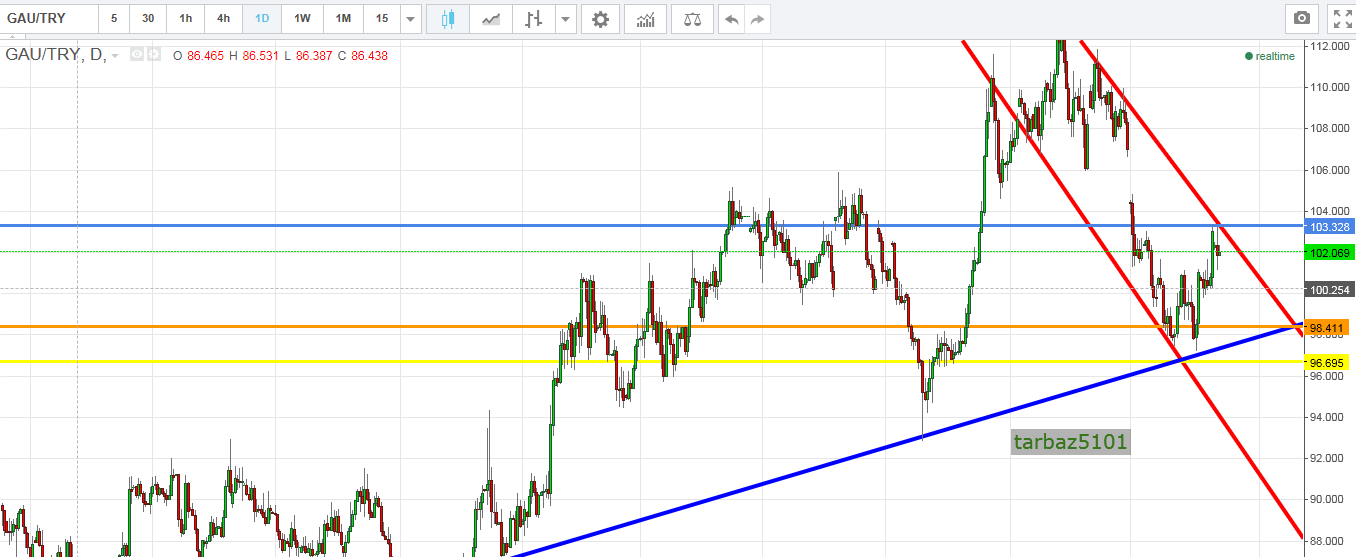Screen dimensions: 1356x557
Task: Click the 103.328 blue price label
Action: (x=1330, y=226)
